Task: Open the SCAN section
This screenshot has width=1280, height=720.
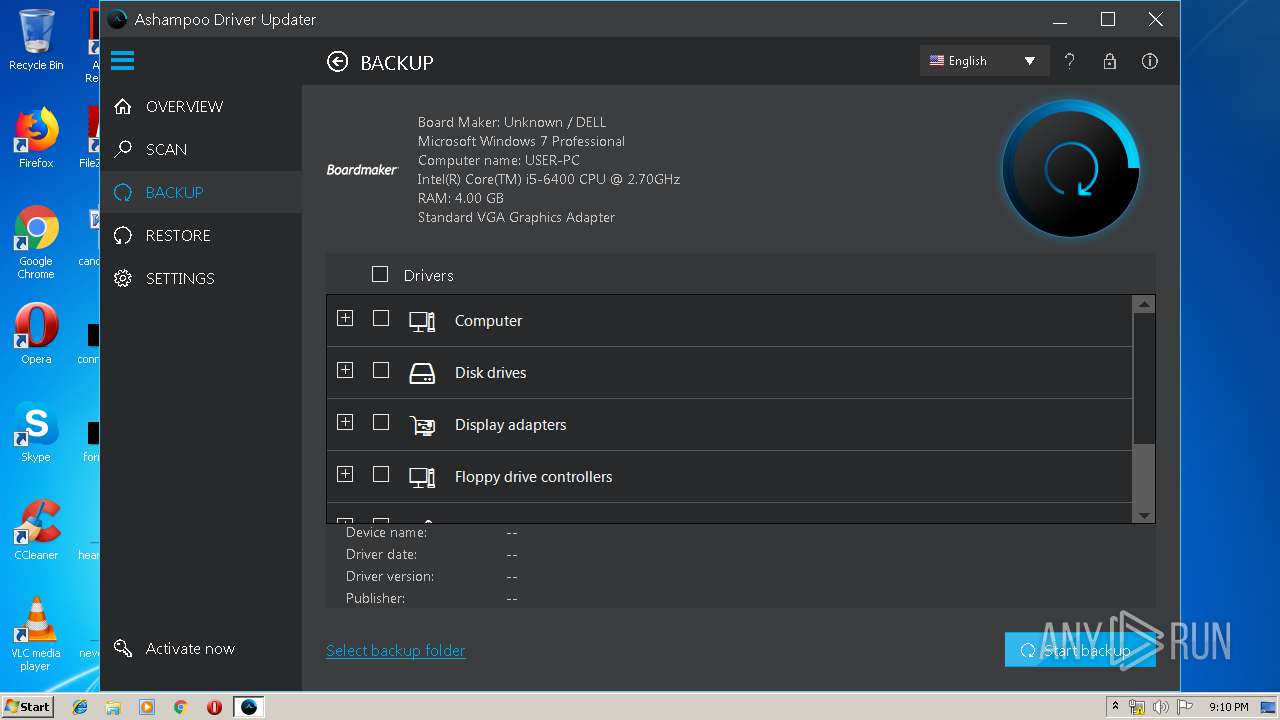Action: tap(201, 150)
